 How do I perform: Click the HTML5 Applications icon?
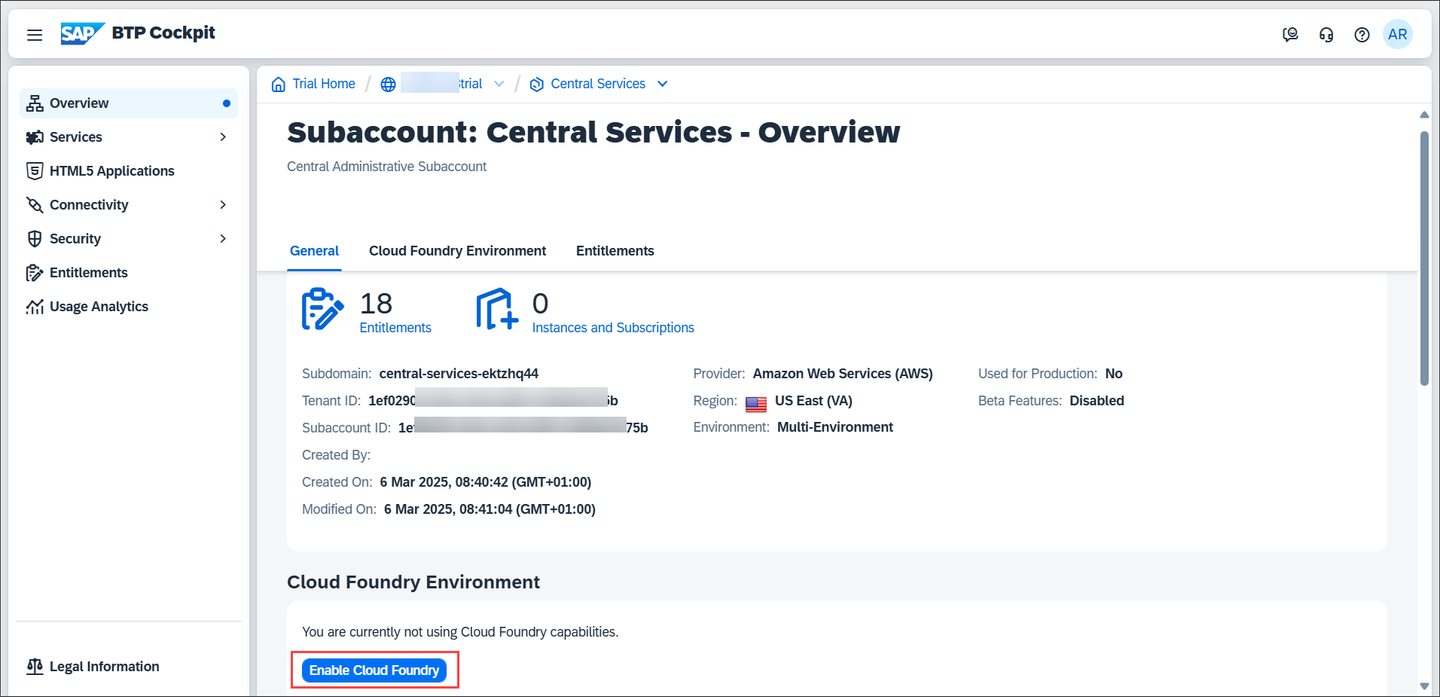click(35, 171)
